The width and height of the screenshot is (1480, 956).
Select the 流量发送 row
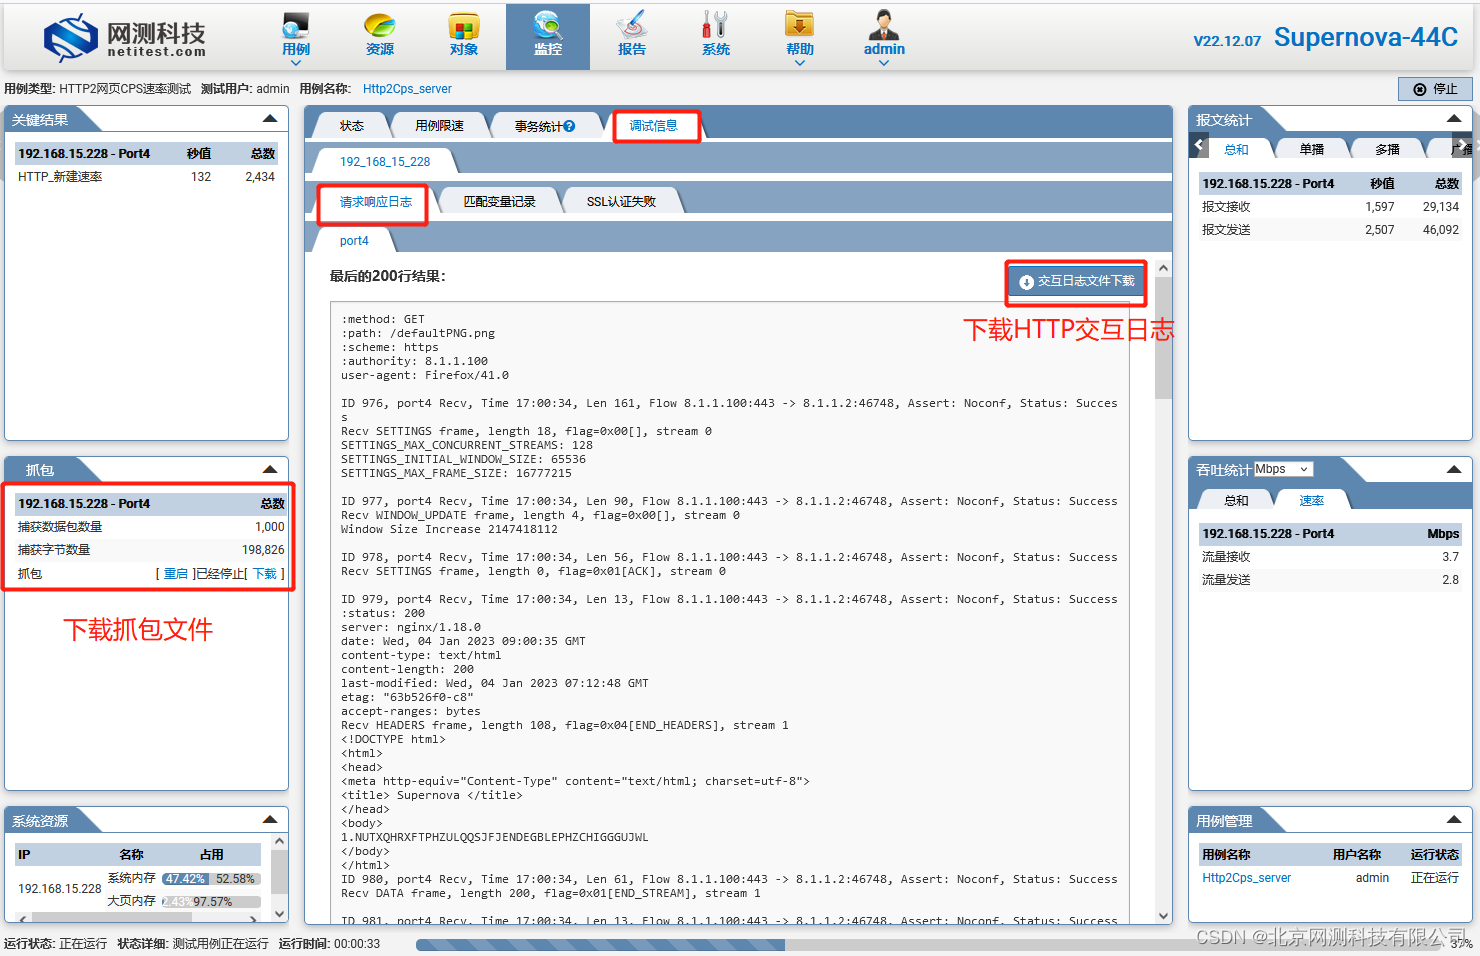[x=1330, y=580]
